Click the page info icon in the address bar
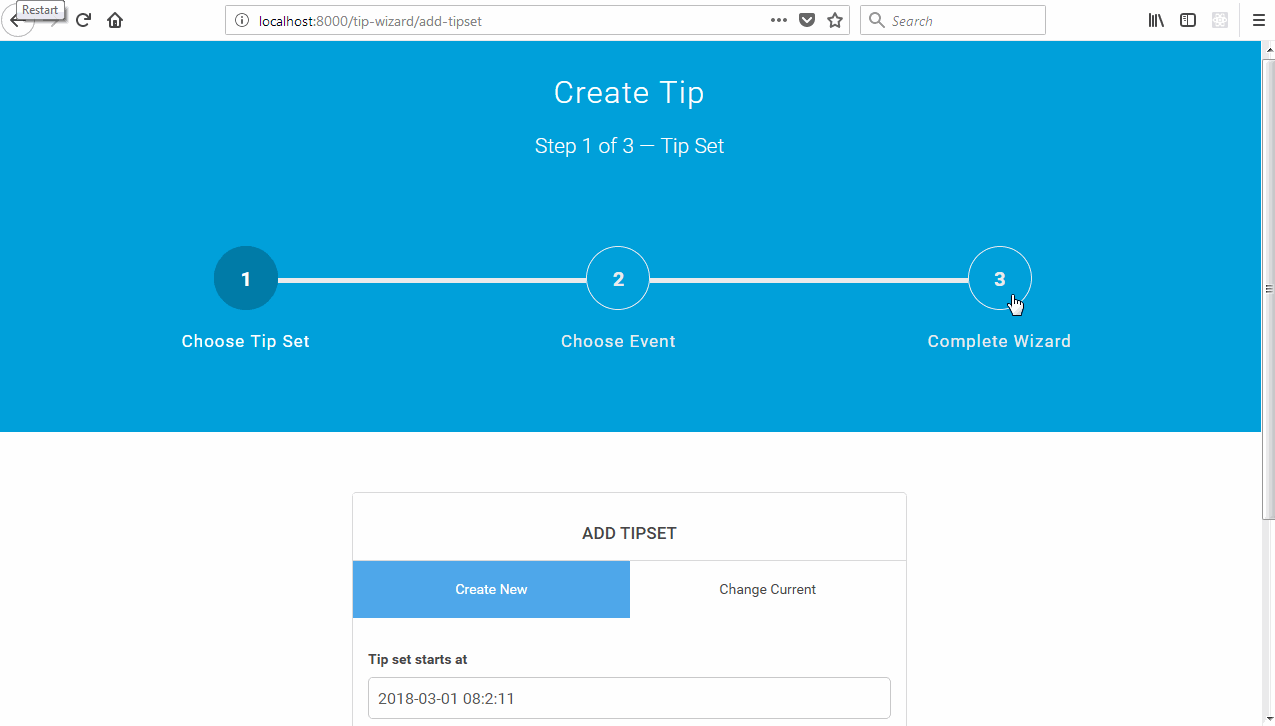This screenshot has width=1275, height=726. tap(241, 19)
